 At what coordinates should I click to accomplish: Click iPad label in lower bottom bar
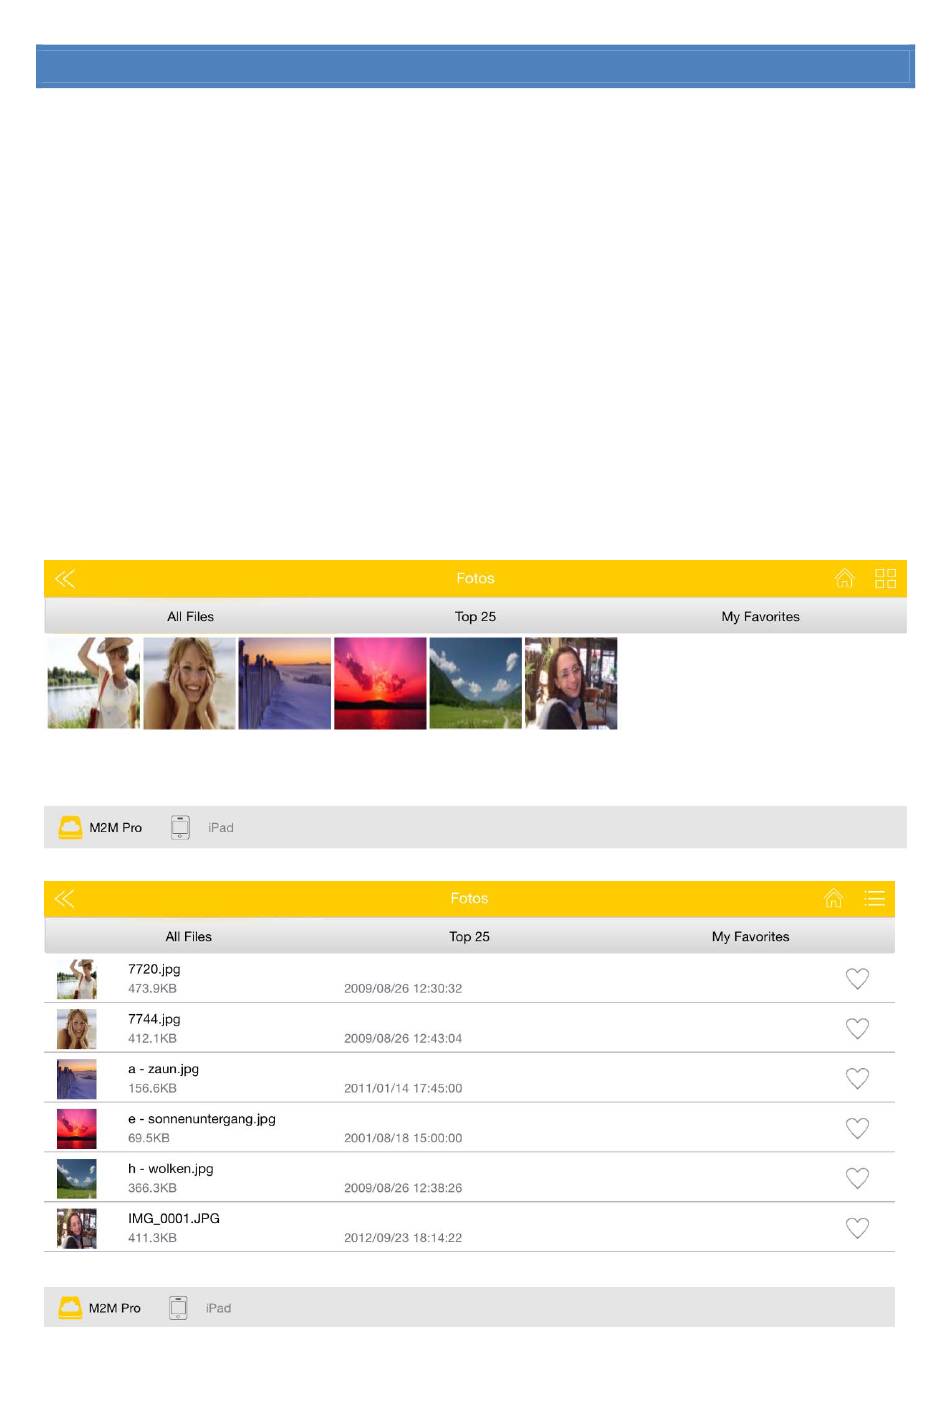tap(218, 1308)
